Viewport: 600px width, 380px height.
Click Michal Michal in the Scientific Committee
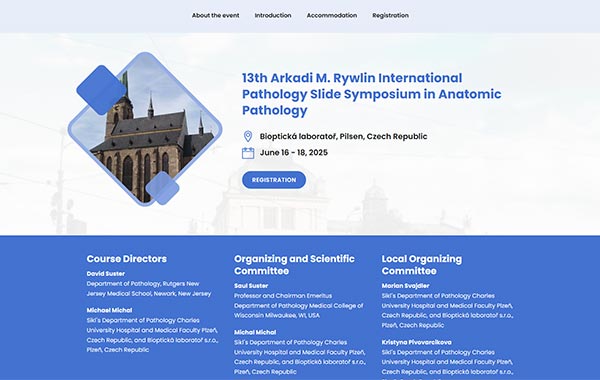(x=255, y=332)
